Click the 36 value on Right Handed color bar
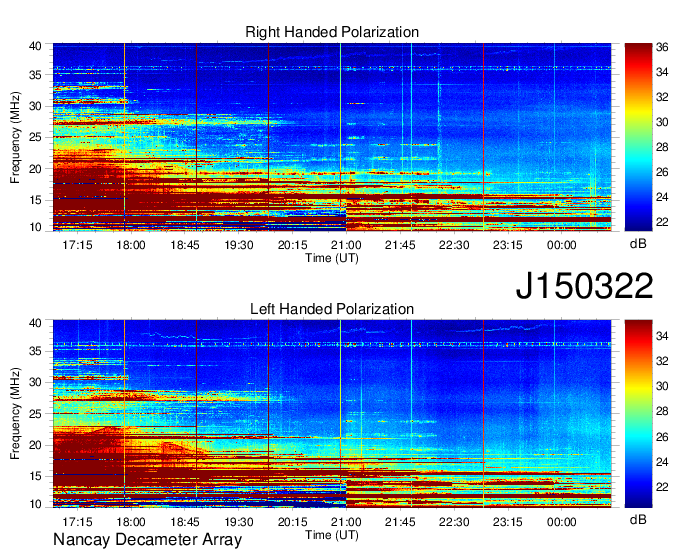The image size is (680, 552). pos(662,47)
